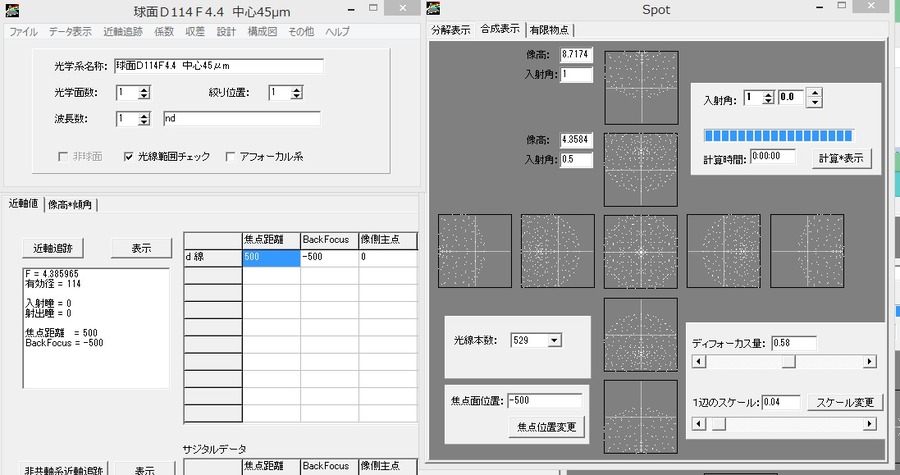Click the 像高 field showing 8.7174
The height and width of the screenshot is (475, 900).
pyautogui.click(x=576, y=54)
